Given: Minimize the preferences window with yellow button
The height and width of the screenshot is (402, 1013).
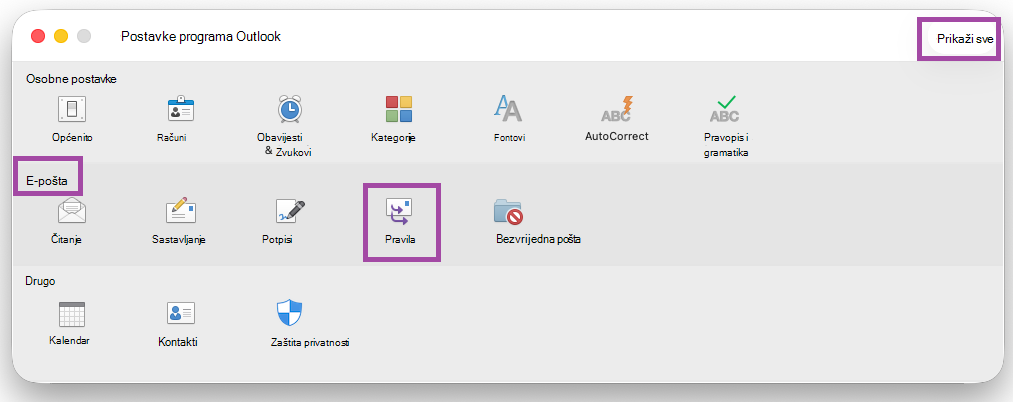Looking at the screenshot, I should point(61,37).
